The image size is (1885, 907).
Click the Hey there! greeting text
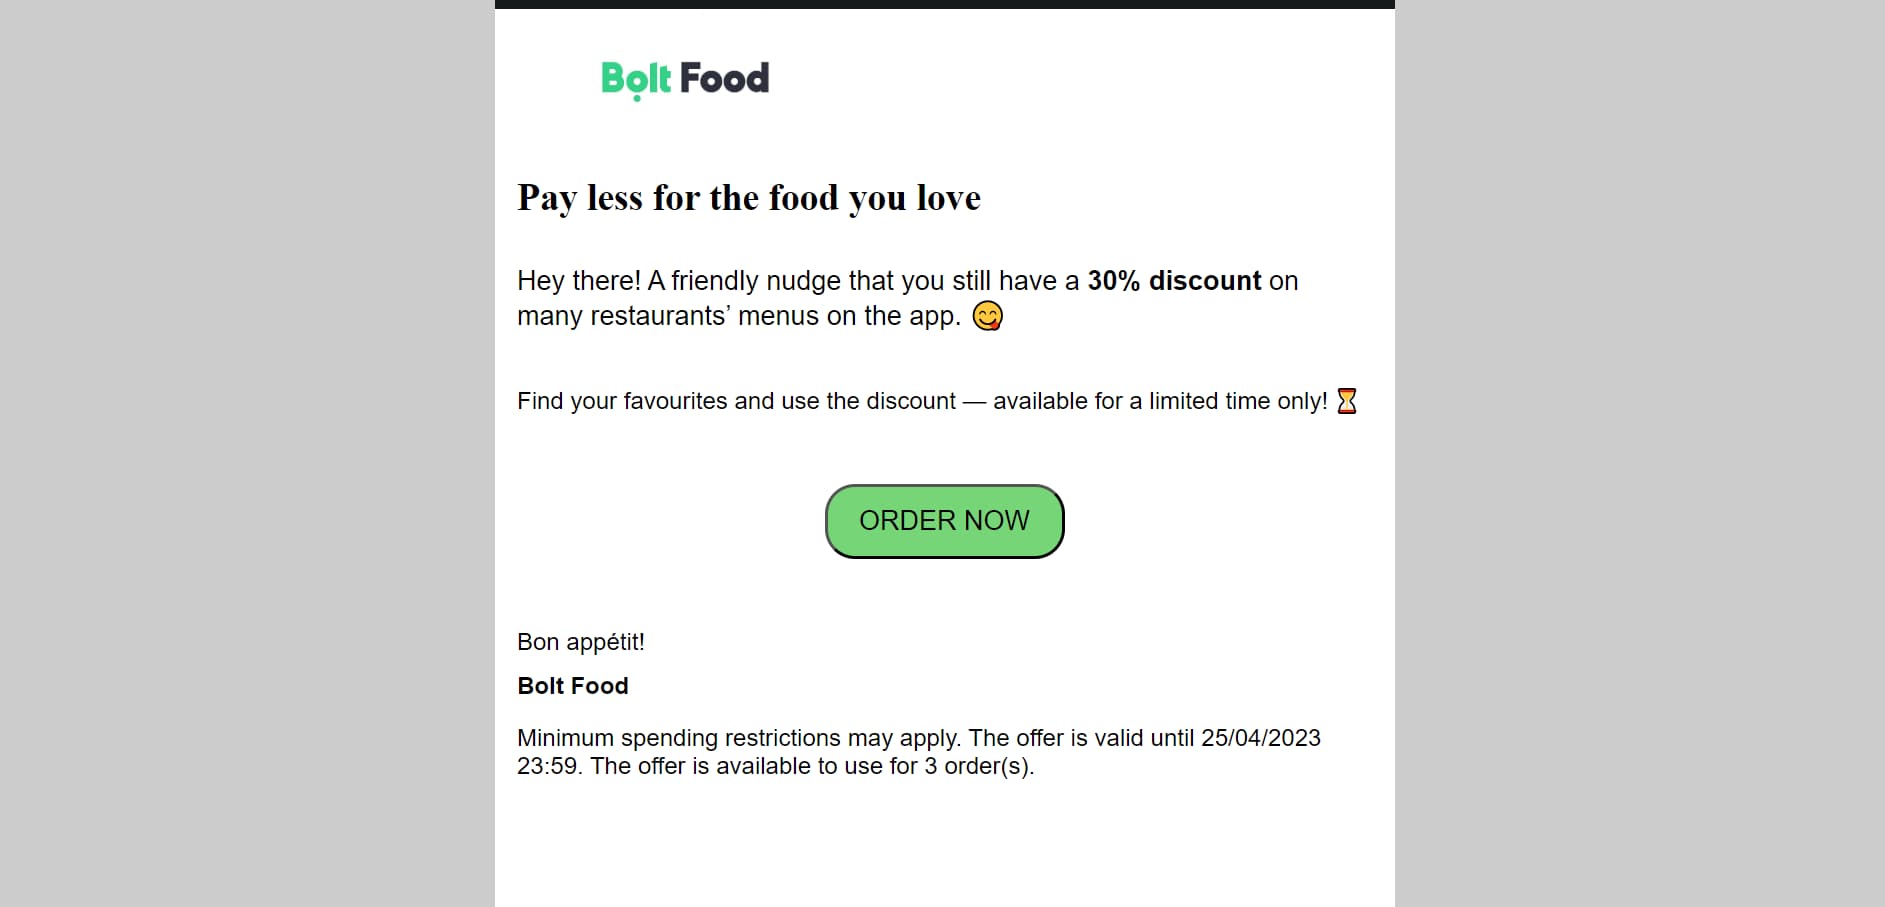[579, 281]
